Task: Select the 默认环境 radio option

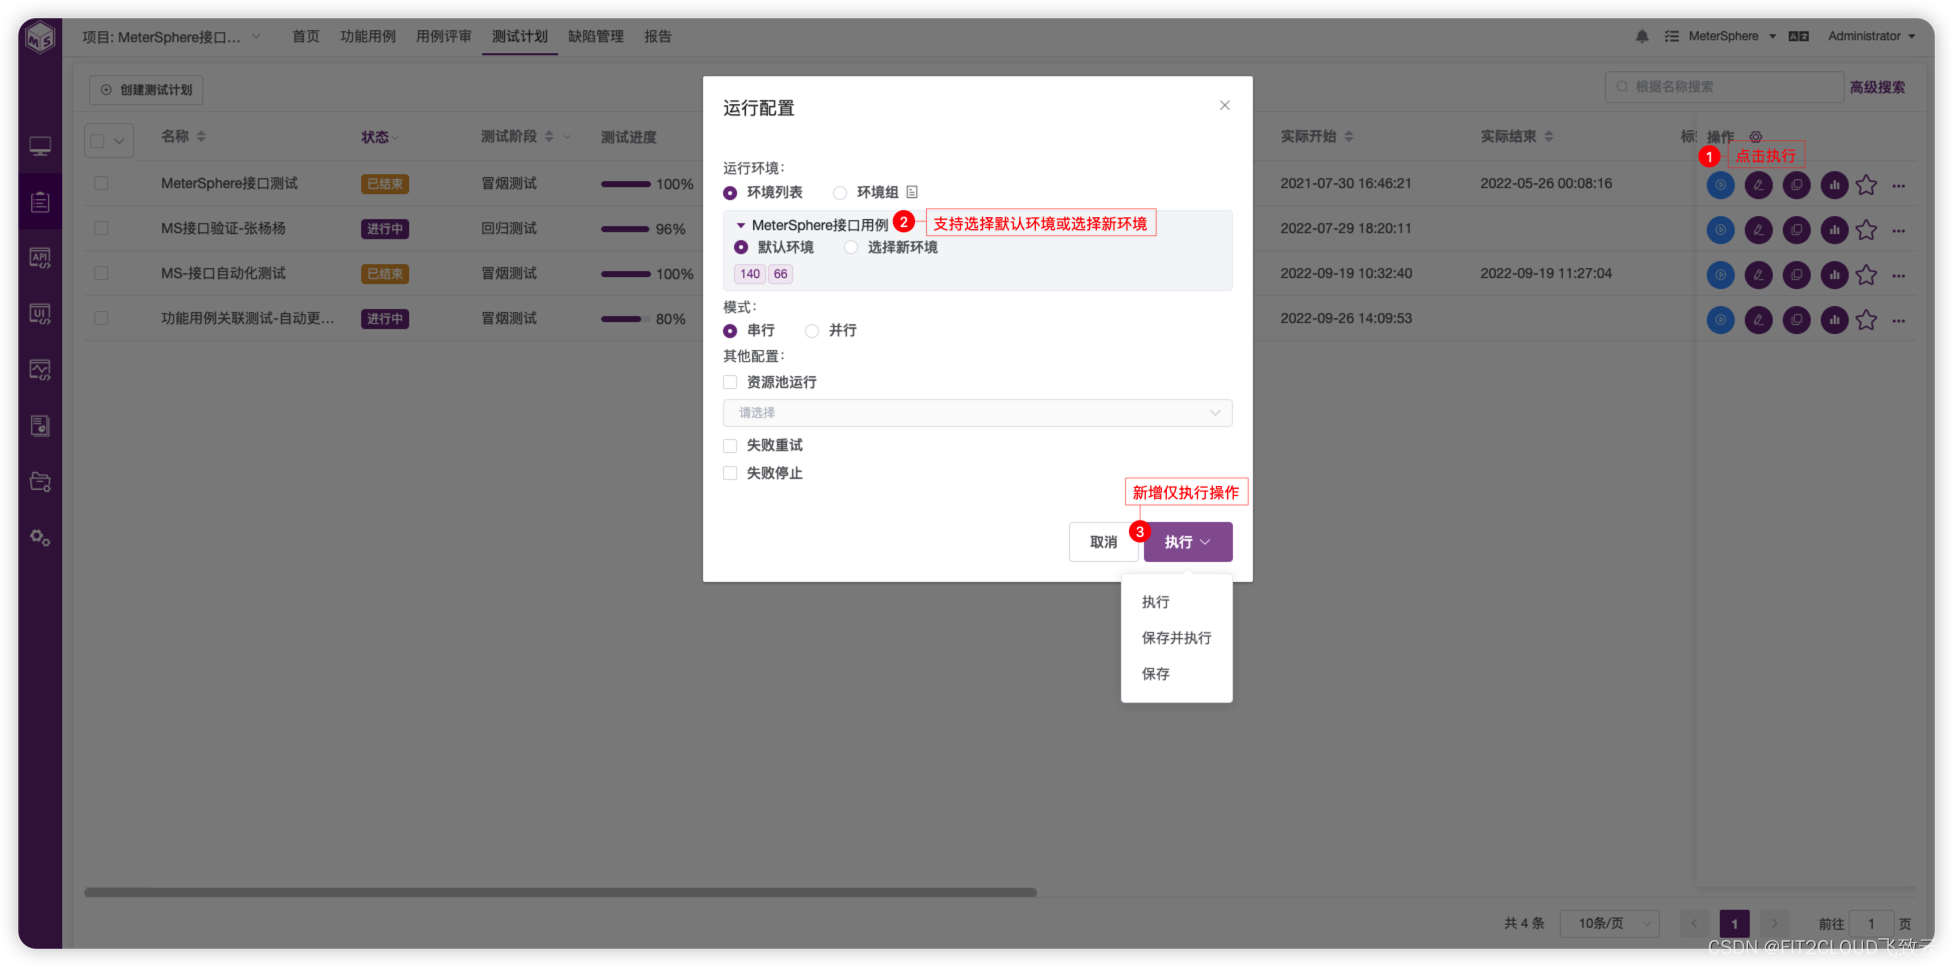Action: [x=741, y=247]
